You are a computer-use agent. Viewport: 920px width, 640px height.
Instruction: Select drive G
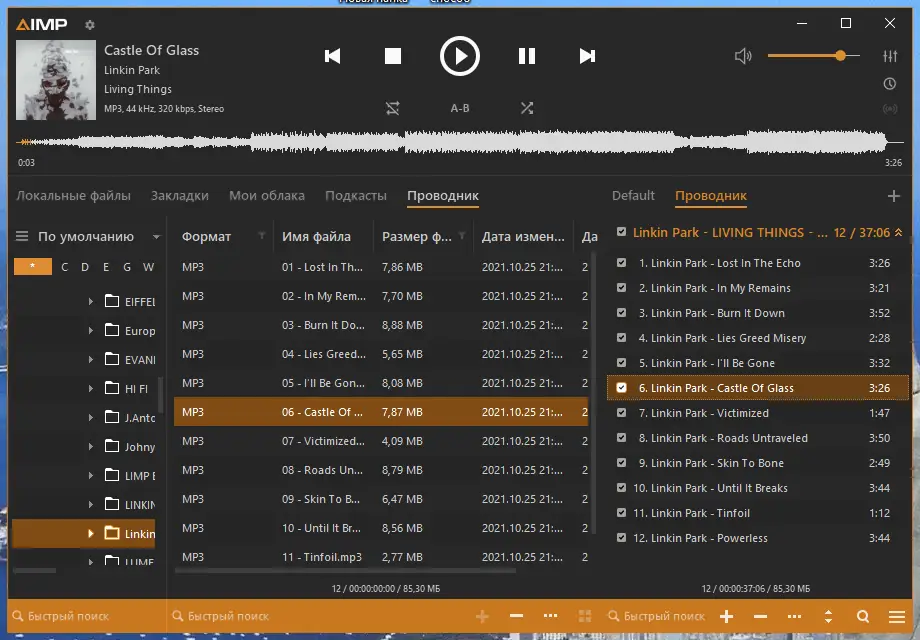127,267
